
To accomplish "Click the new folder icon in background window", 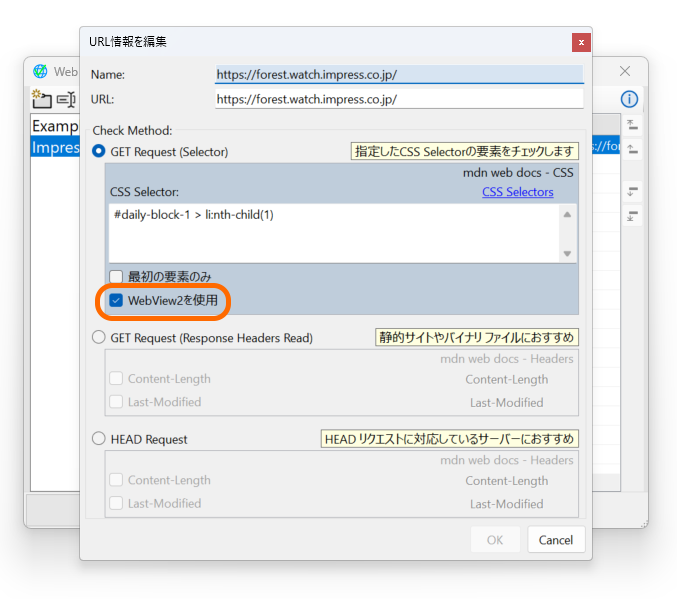I will [42, 99].
